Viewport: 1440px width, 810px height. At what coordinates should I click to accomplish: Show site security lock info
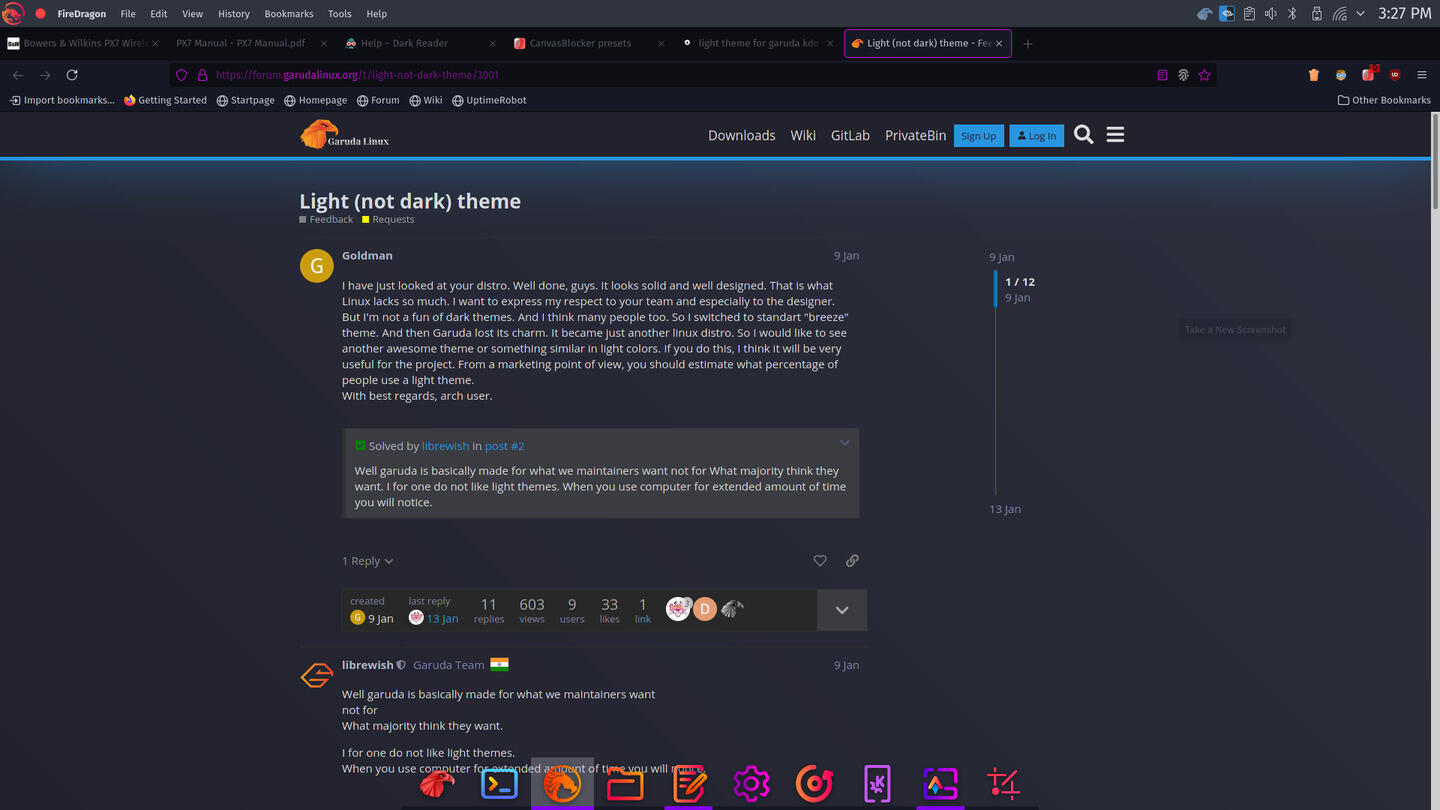coord(202,75)
